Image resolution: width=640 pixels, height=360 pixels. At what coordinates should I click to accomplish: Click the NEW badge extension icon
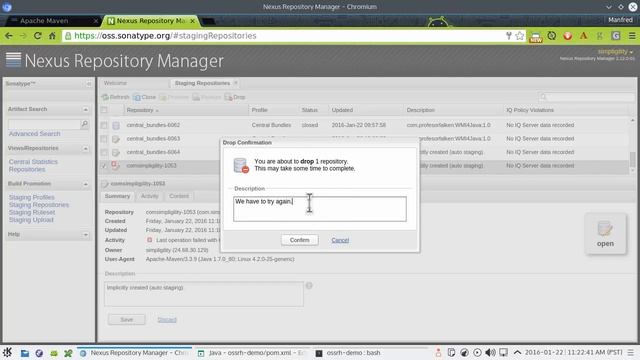(536, 37)
